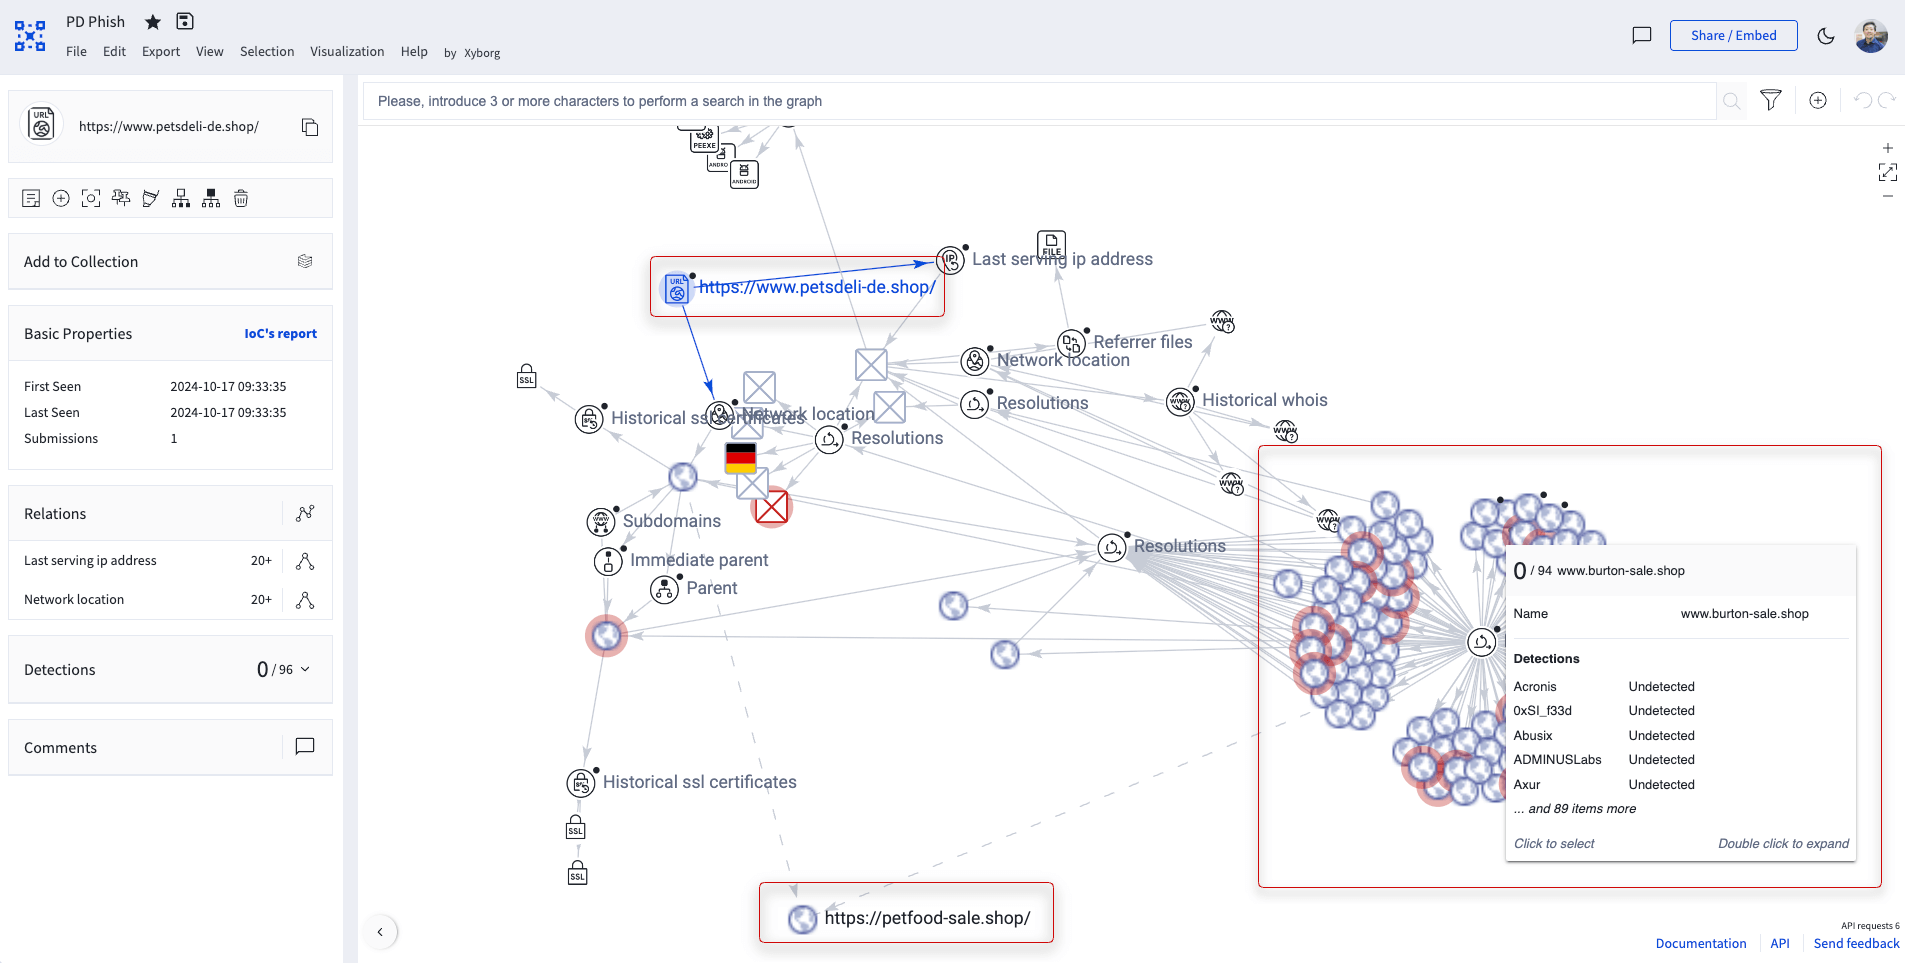
Task: Toggle dark mode moon icon
Action: (1826, 36)
